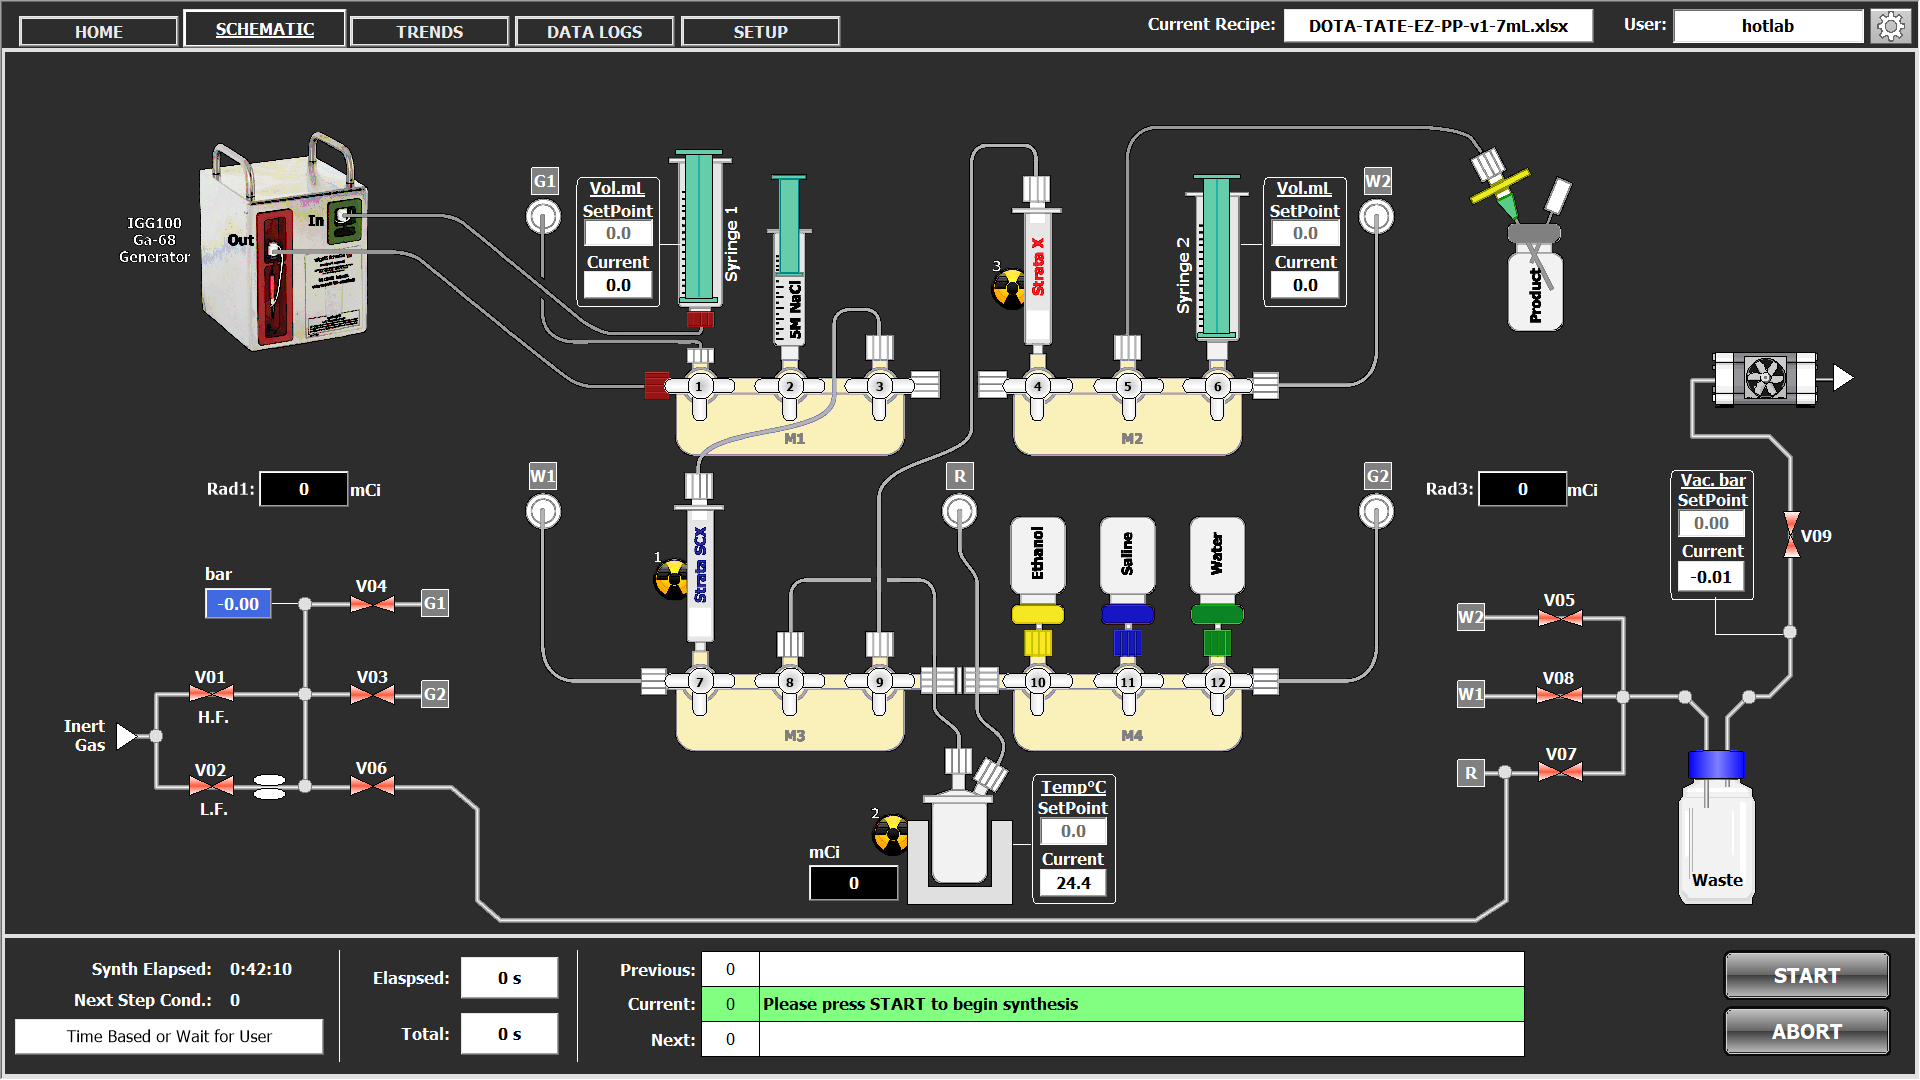Toggle valve V07 near R port

click(x=1560, y=772)
